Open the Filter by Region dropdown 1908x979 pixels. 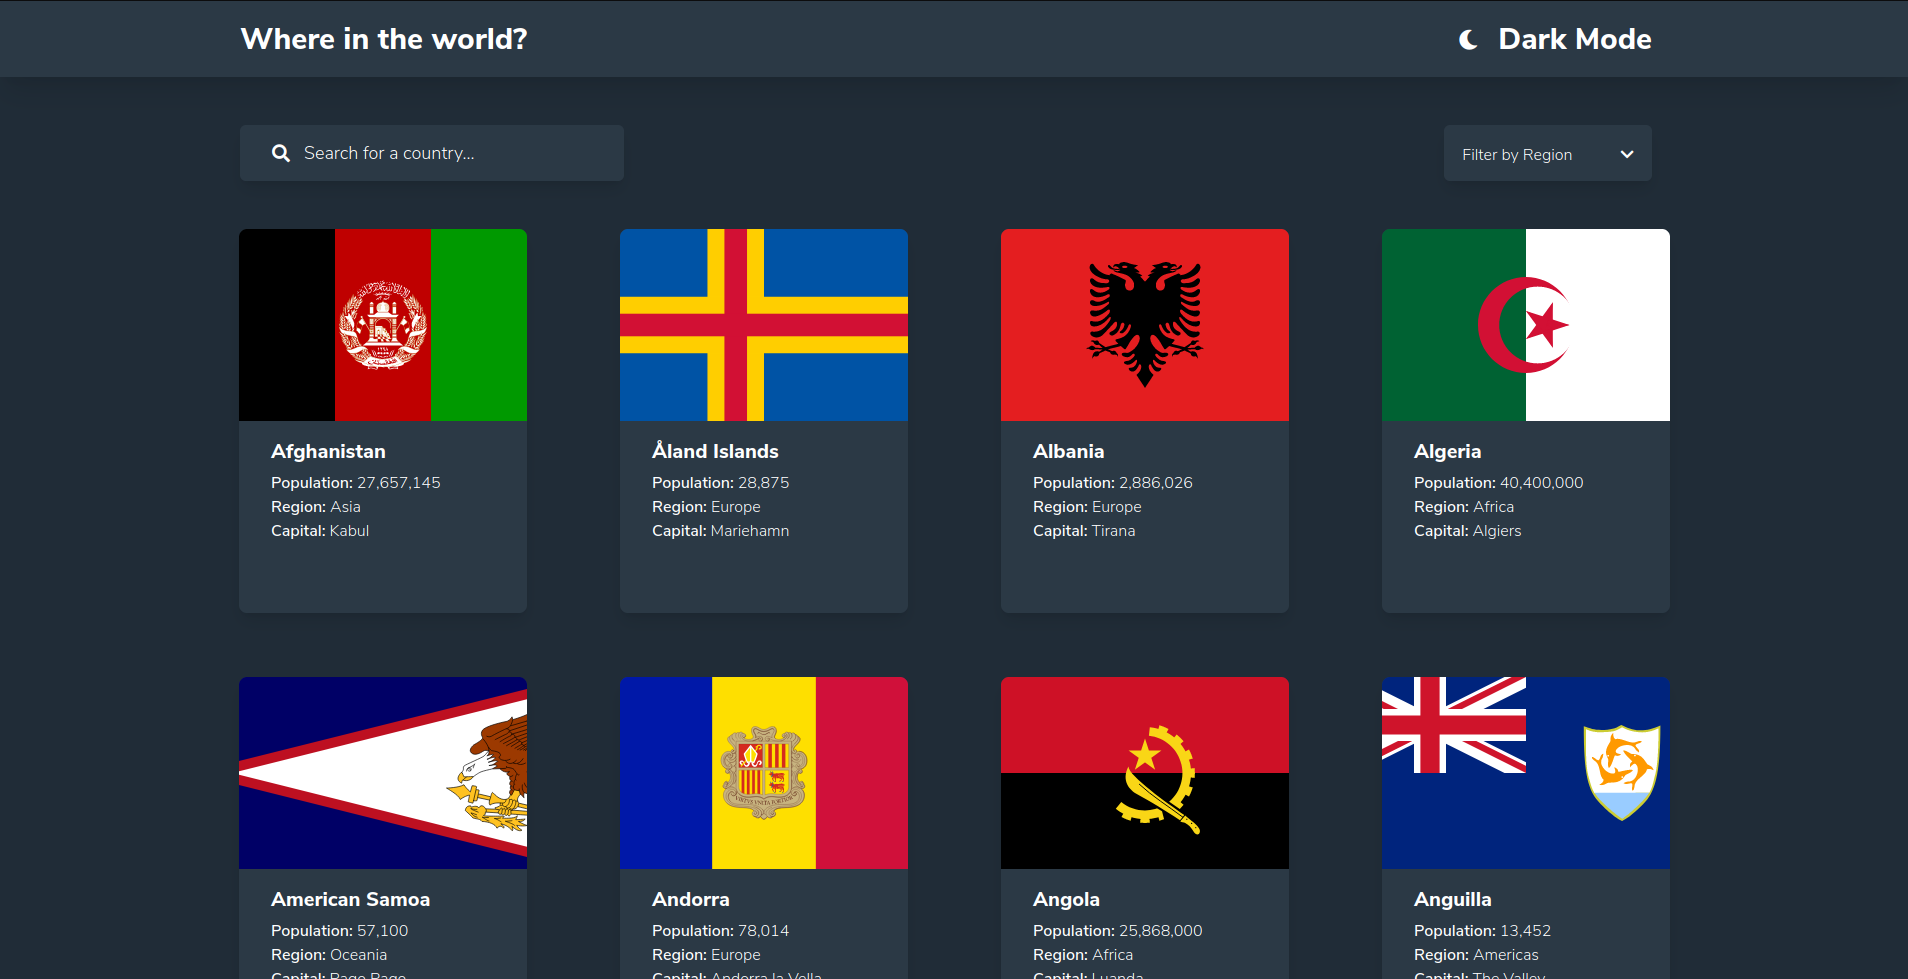coord(1546,153)
